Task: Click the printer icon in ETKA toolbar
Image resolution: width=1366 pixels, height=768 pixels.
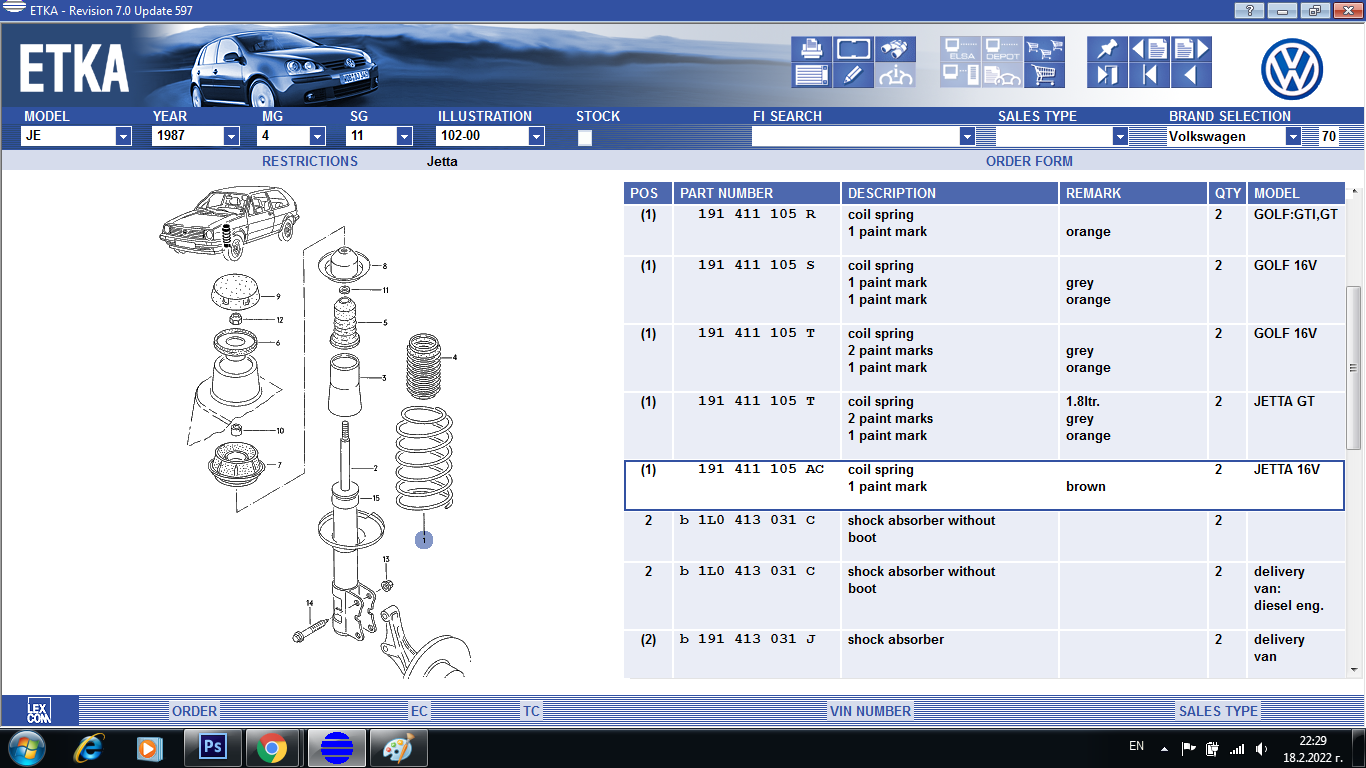Action: tap(811, 49)
